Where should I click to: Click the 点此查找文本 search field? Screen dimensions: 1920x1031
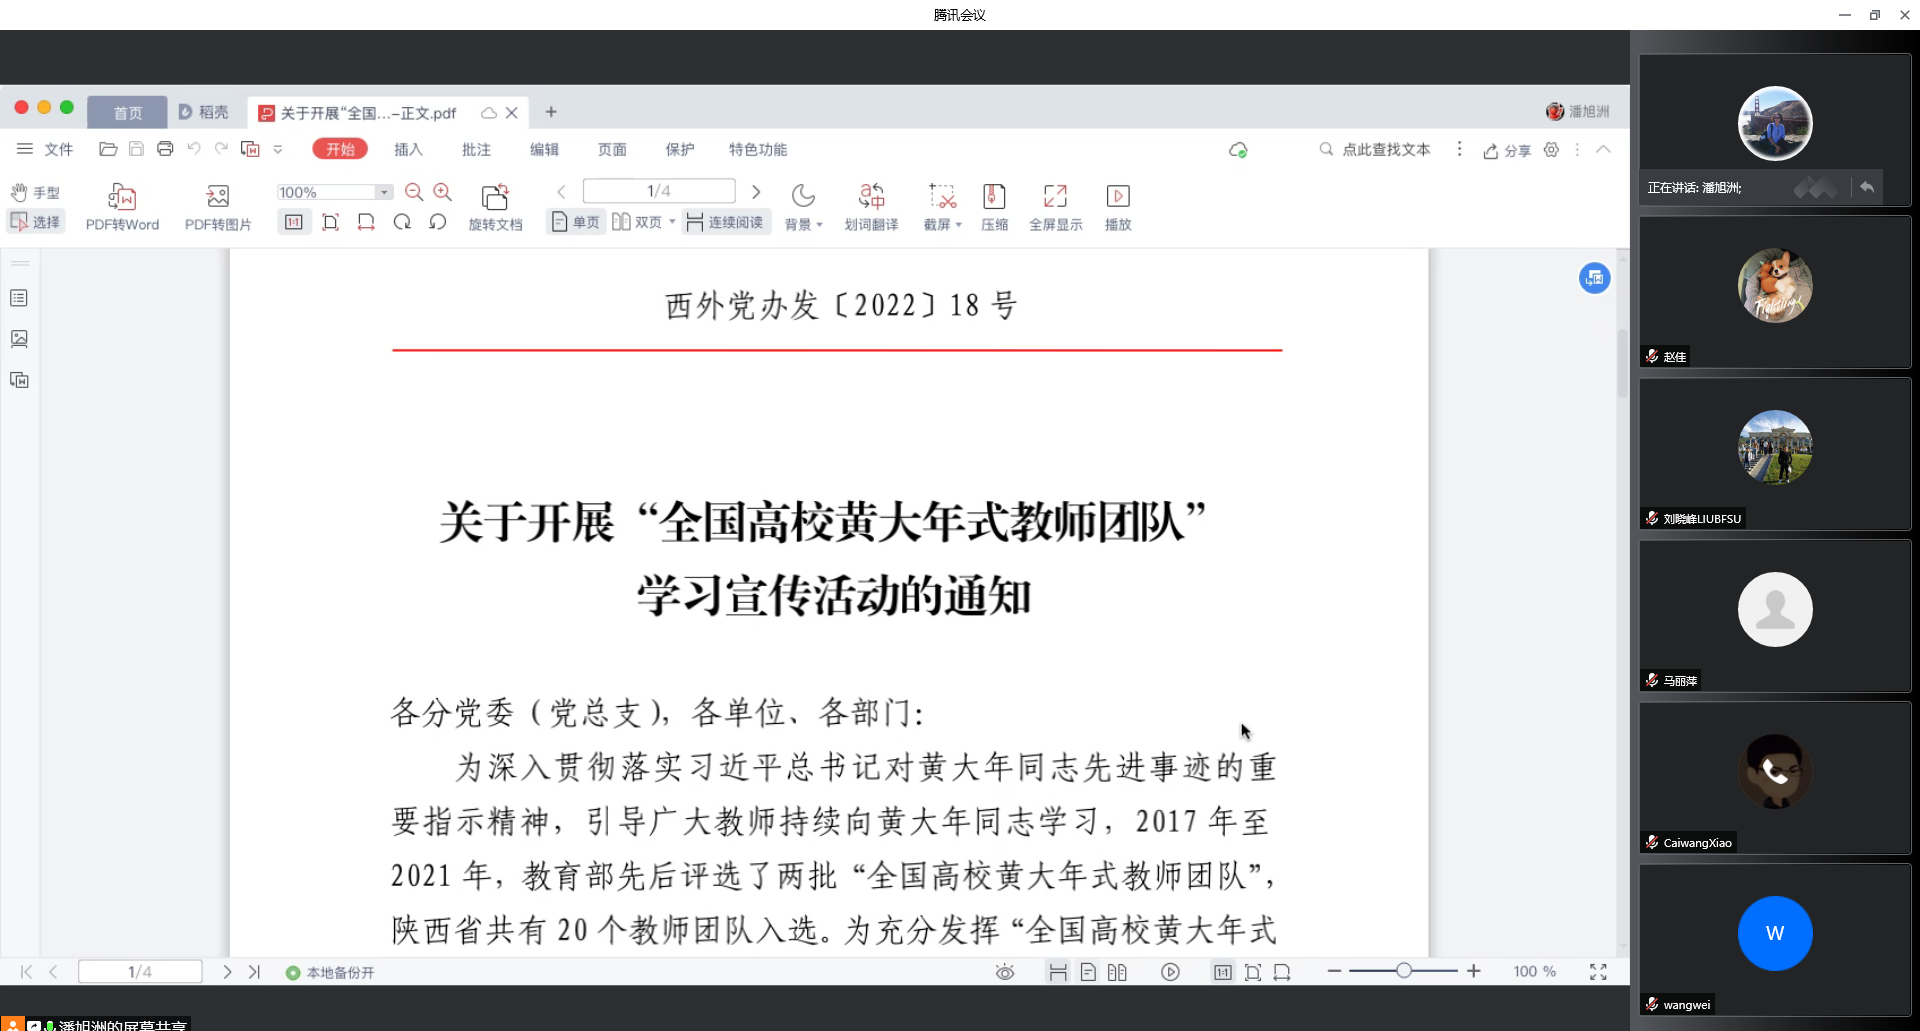pyautogui.click(x=1385, y=149)
